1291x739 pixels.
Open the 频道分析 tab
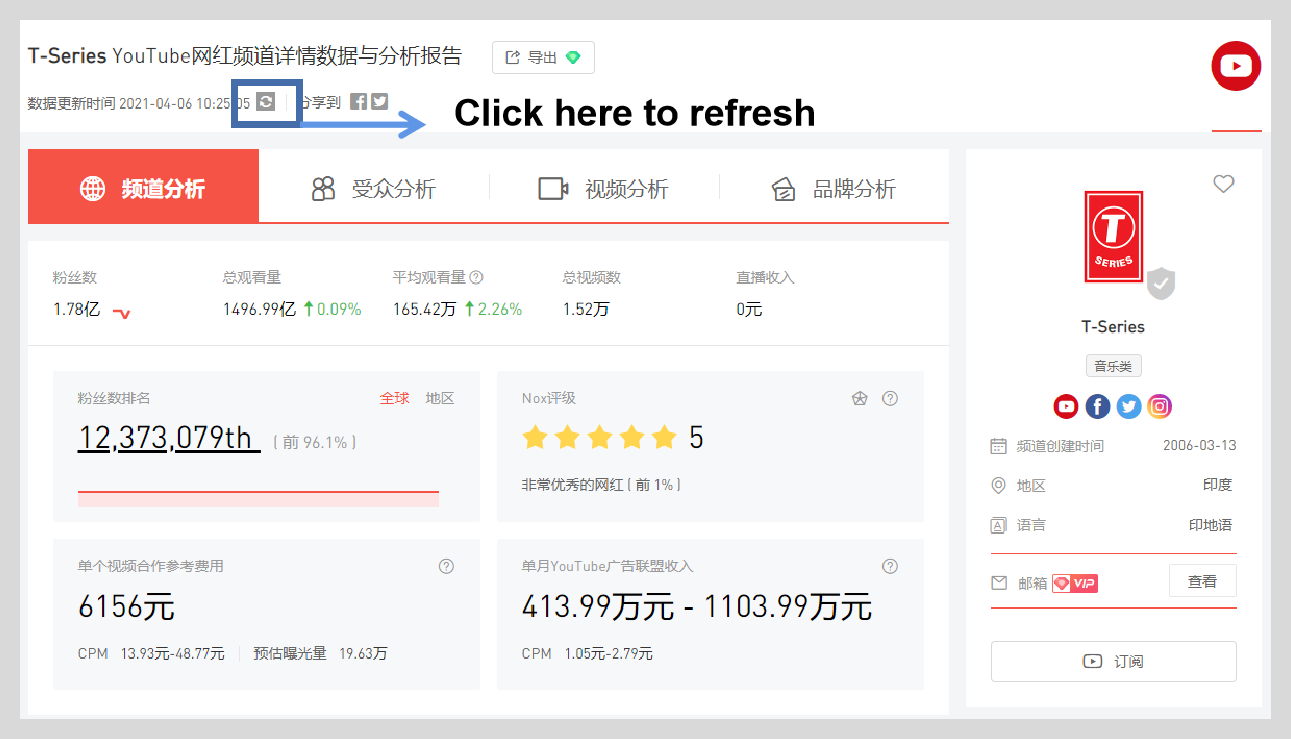143,186
